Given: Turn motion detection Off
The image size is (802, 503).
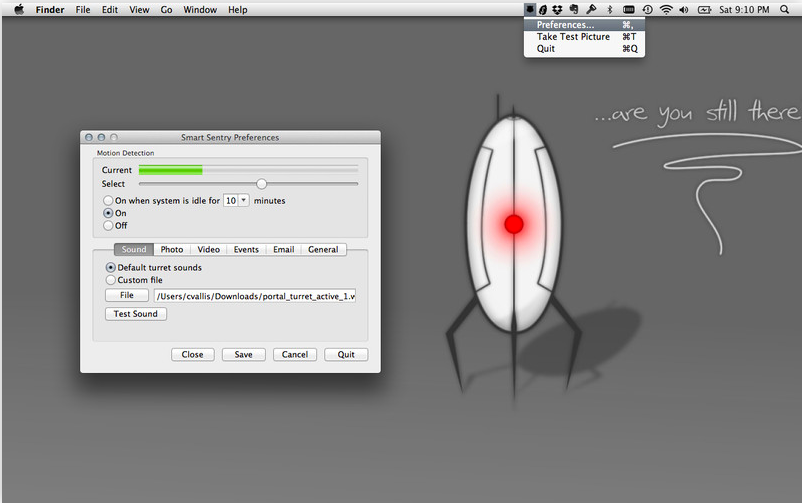Looking at the screenshot, I should coord(108,226).
